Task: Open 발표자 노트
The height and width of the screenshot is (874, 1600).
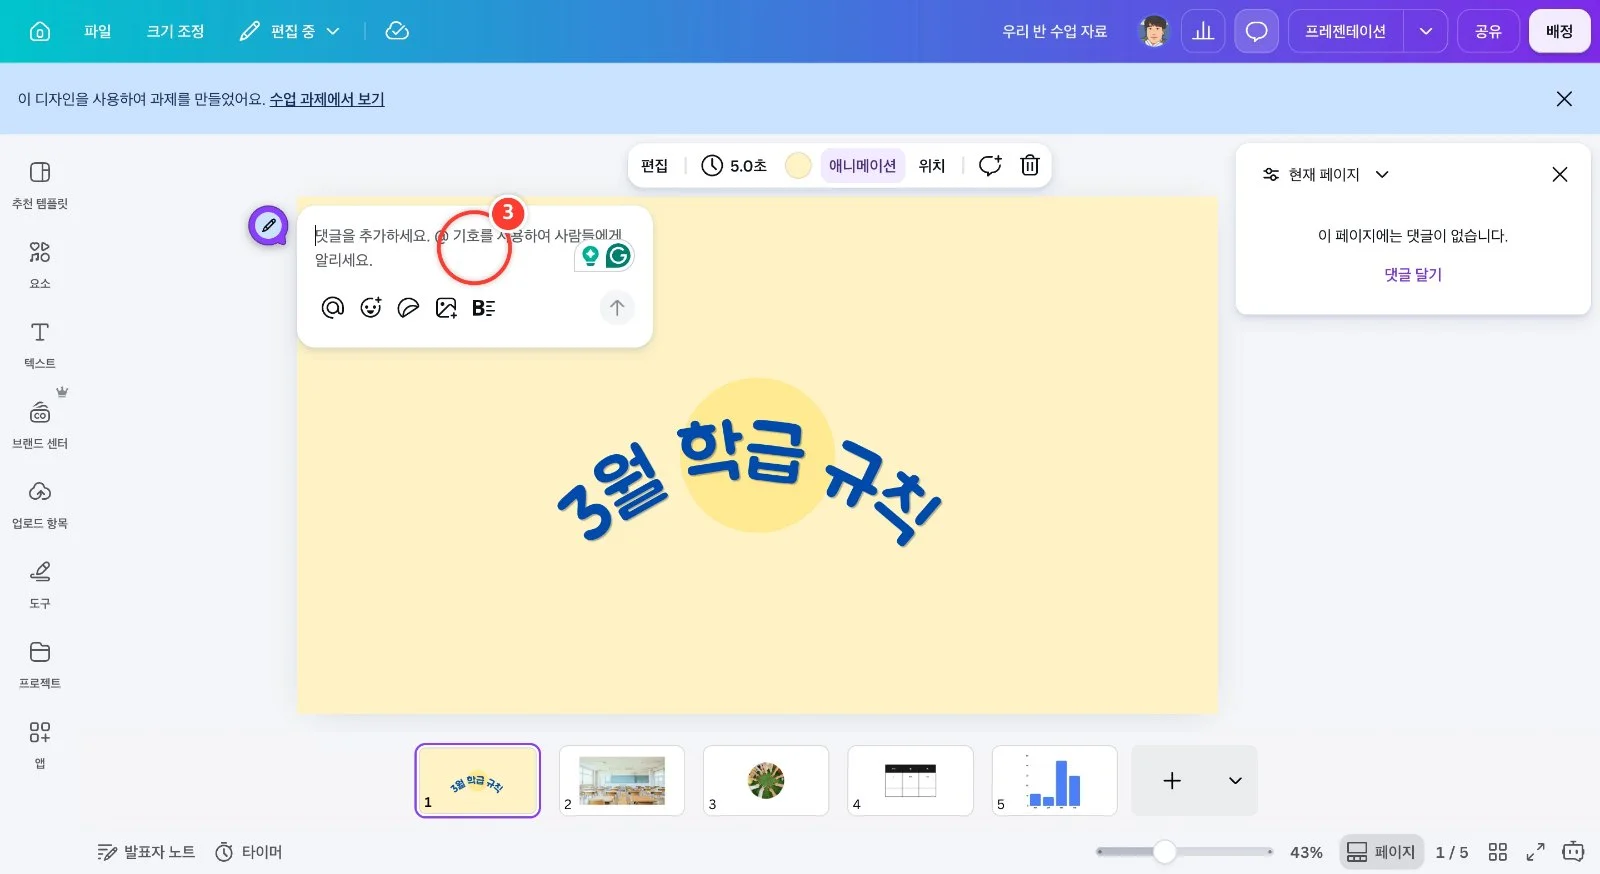Action: tap(146, 852)
